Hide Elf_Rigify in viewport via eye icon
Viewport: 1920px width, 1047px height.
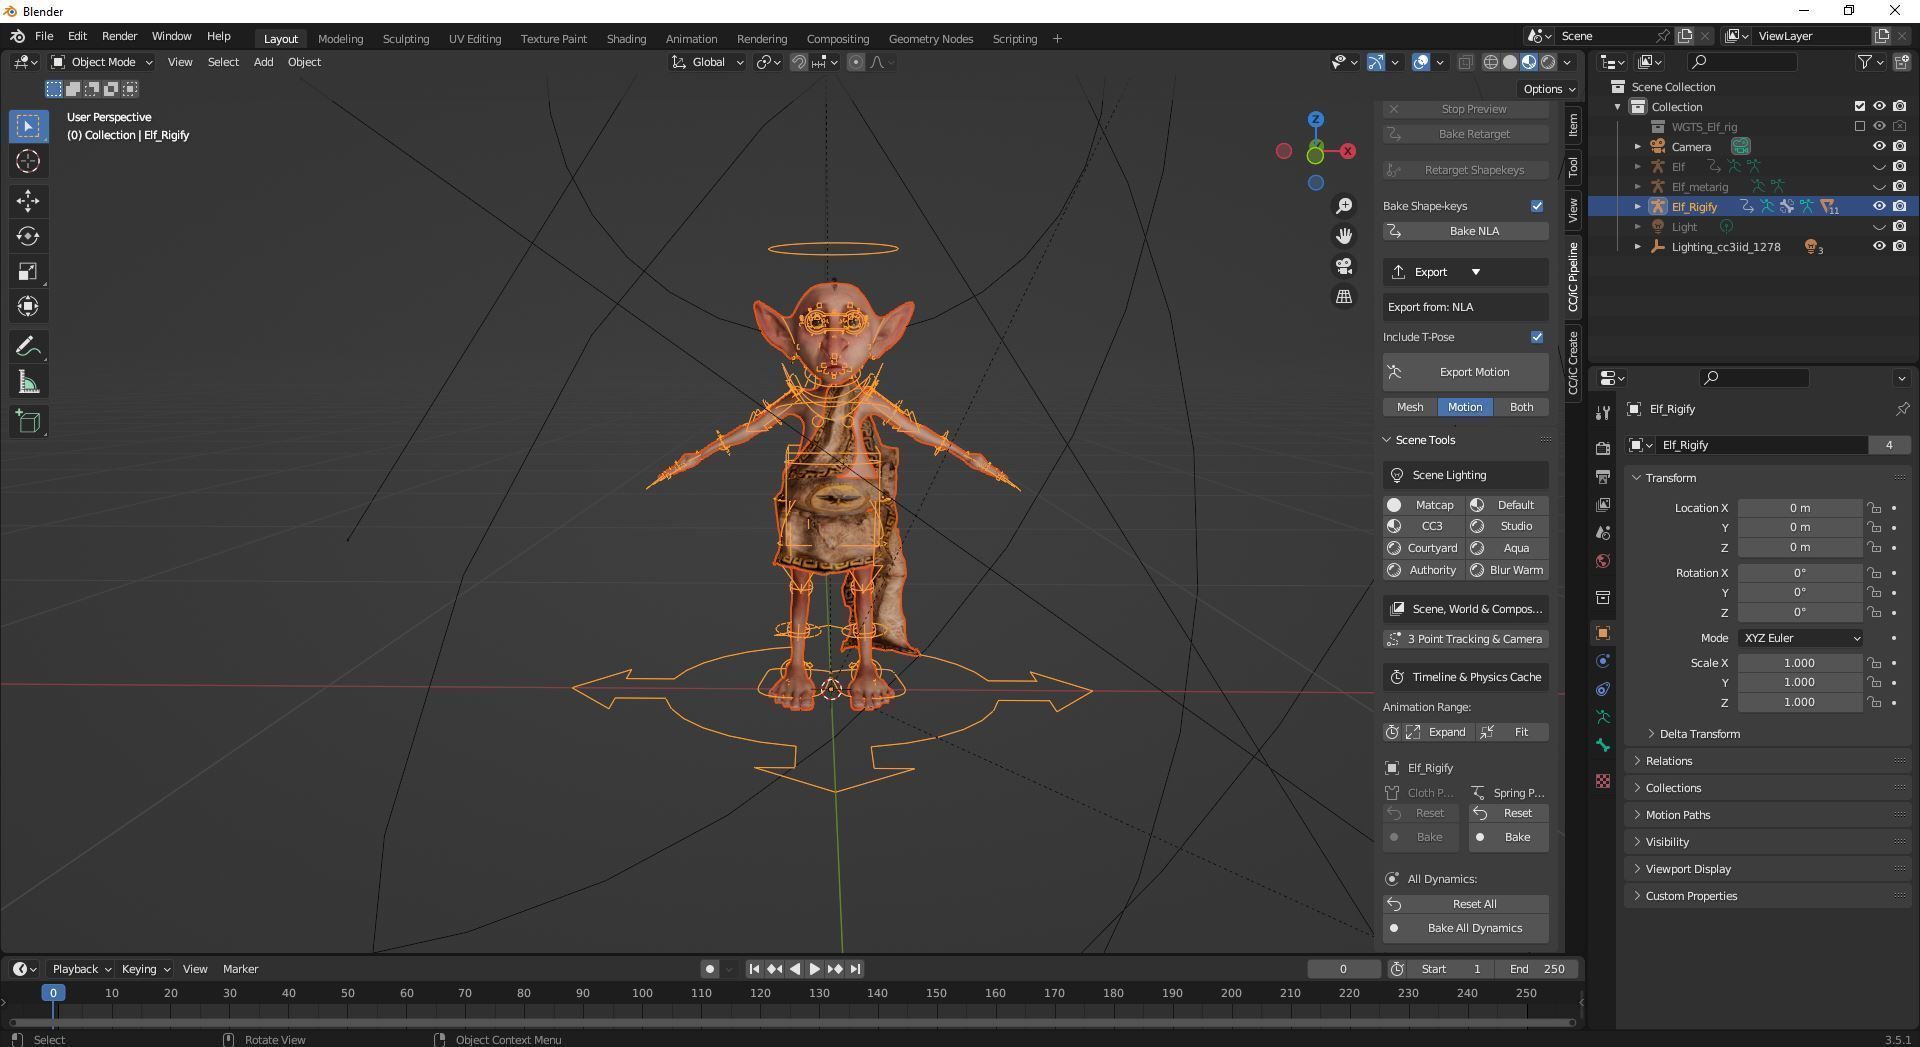(1879, 206)
